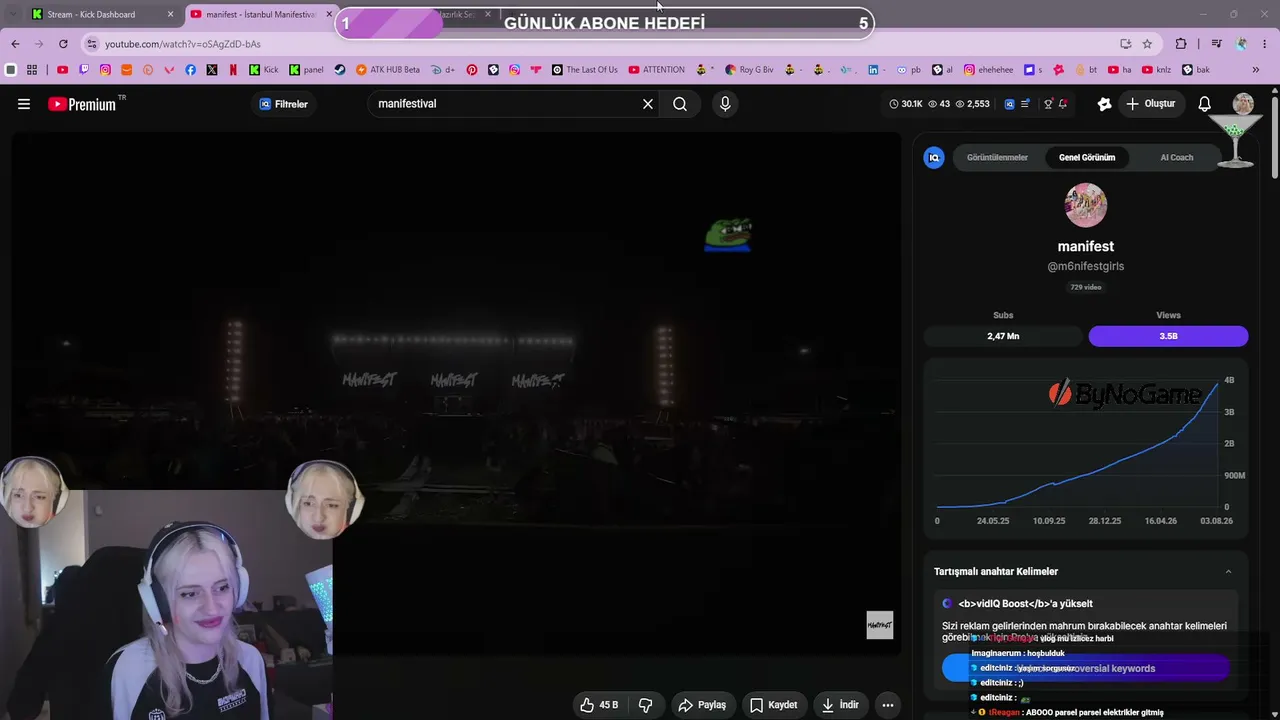Open the Filtreler filter button
1280x720 pixels.
pyautogui.click(x=284, y=104)
